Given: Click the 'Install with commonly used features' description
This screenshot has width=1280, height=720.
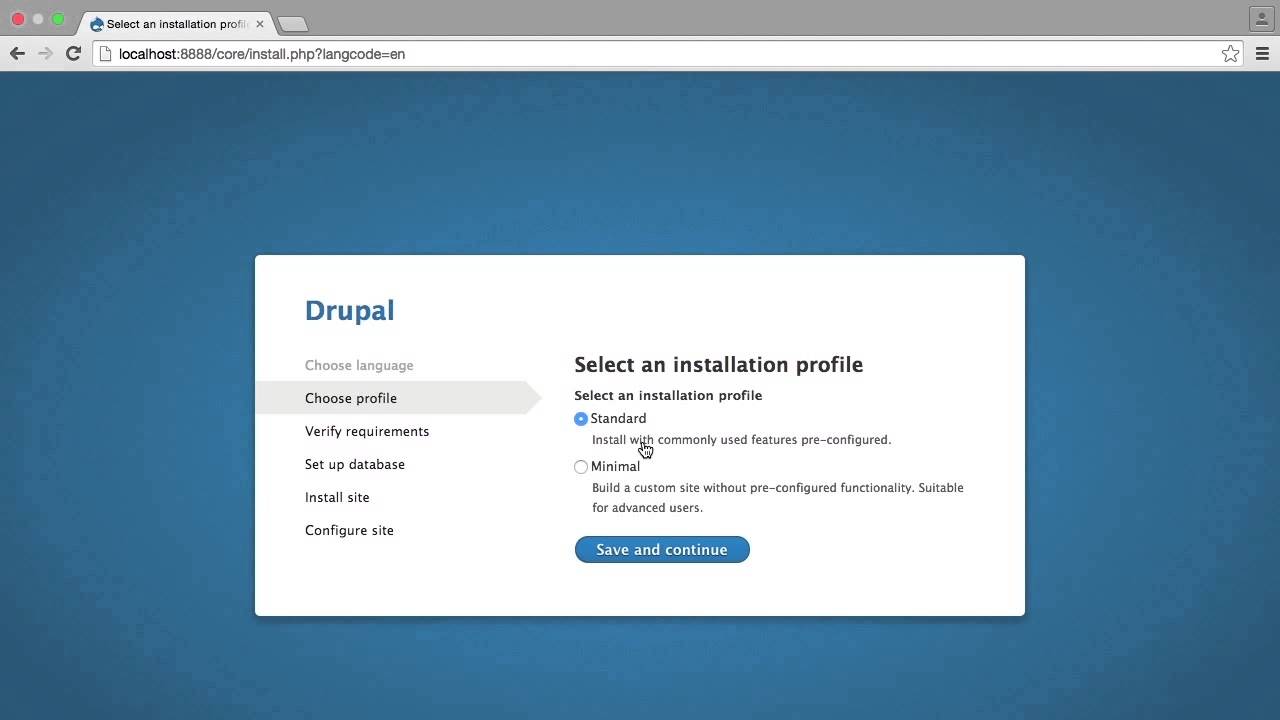Looking at the screenshot, I should coord(741,440).
